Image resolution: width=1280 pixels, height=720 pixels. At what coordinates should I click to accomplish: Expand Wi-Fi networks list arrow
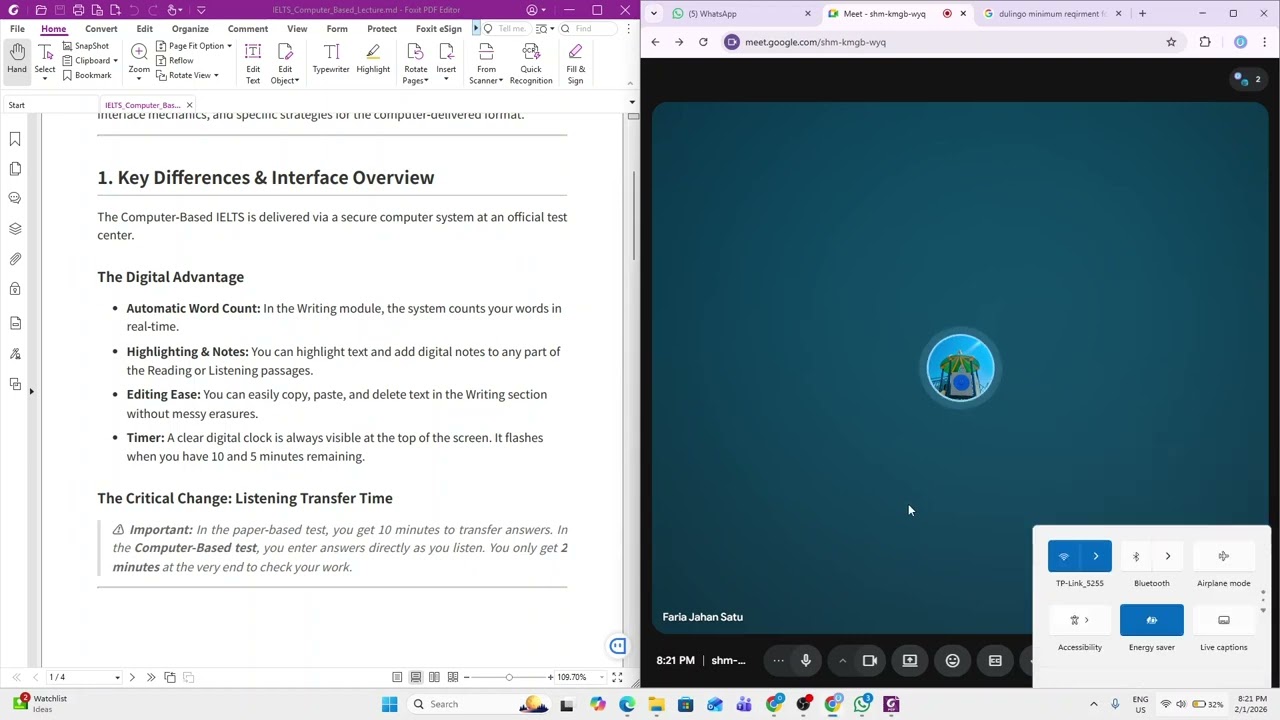[x=1096, y=556]
